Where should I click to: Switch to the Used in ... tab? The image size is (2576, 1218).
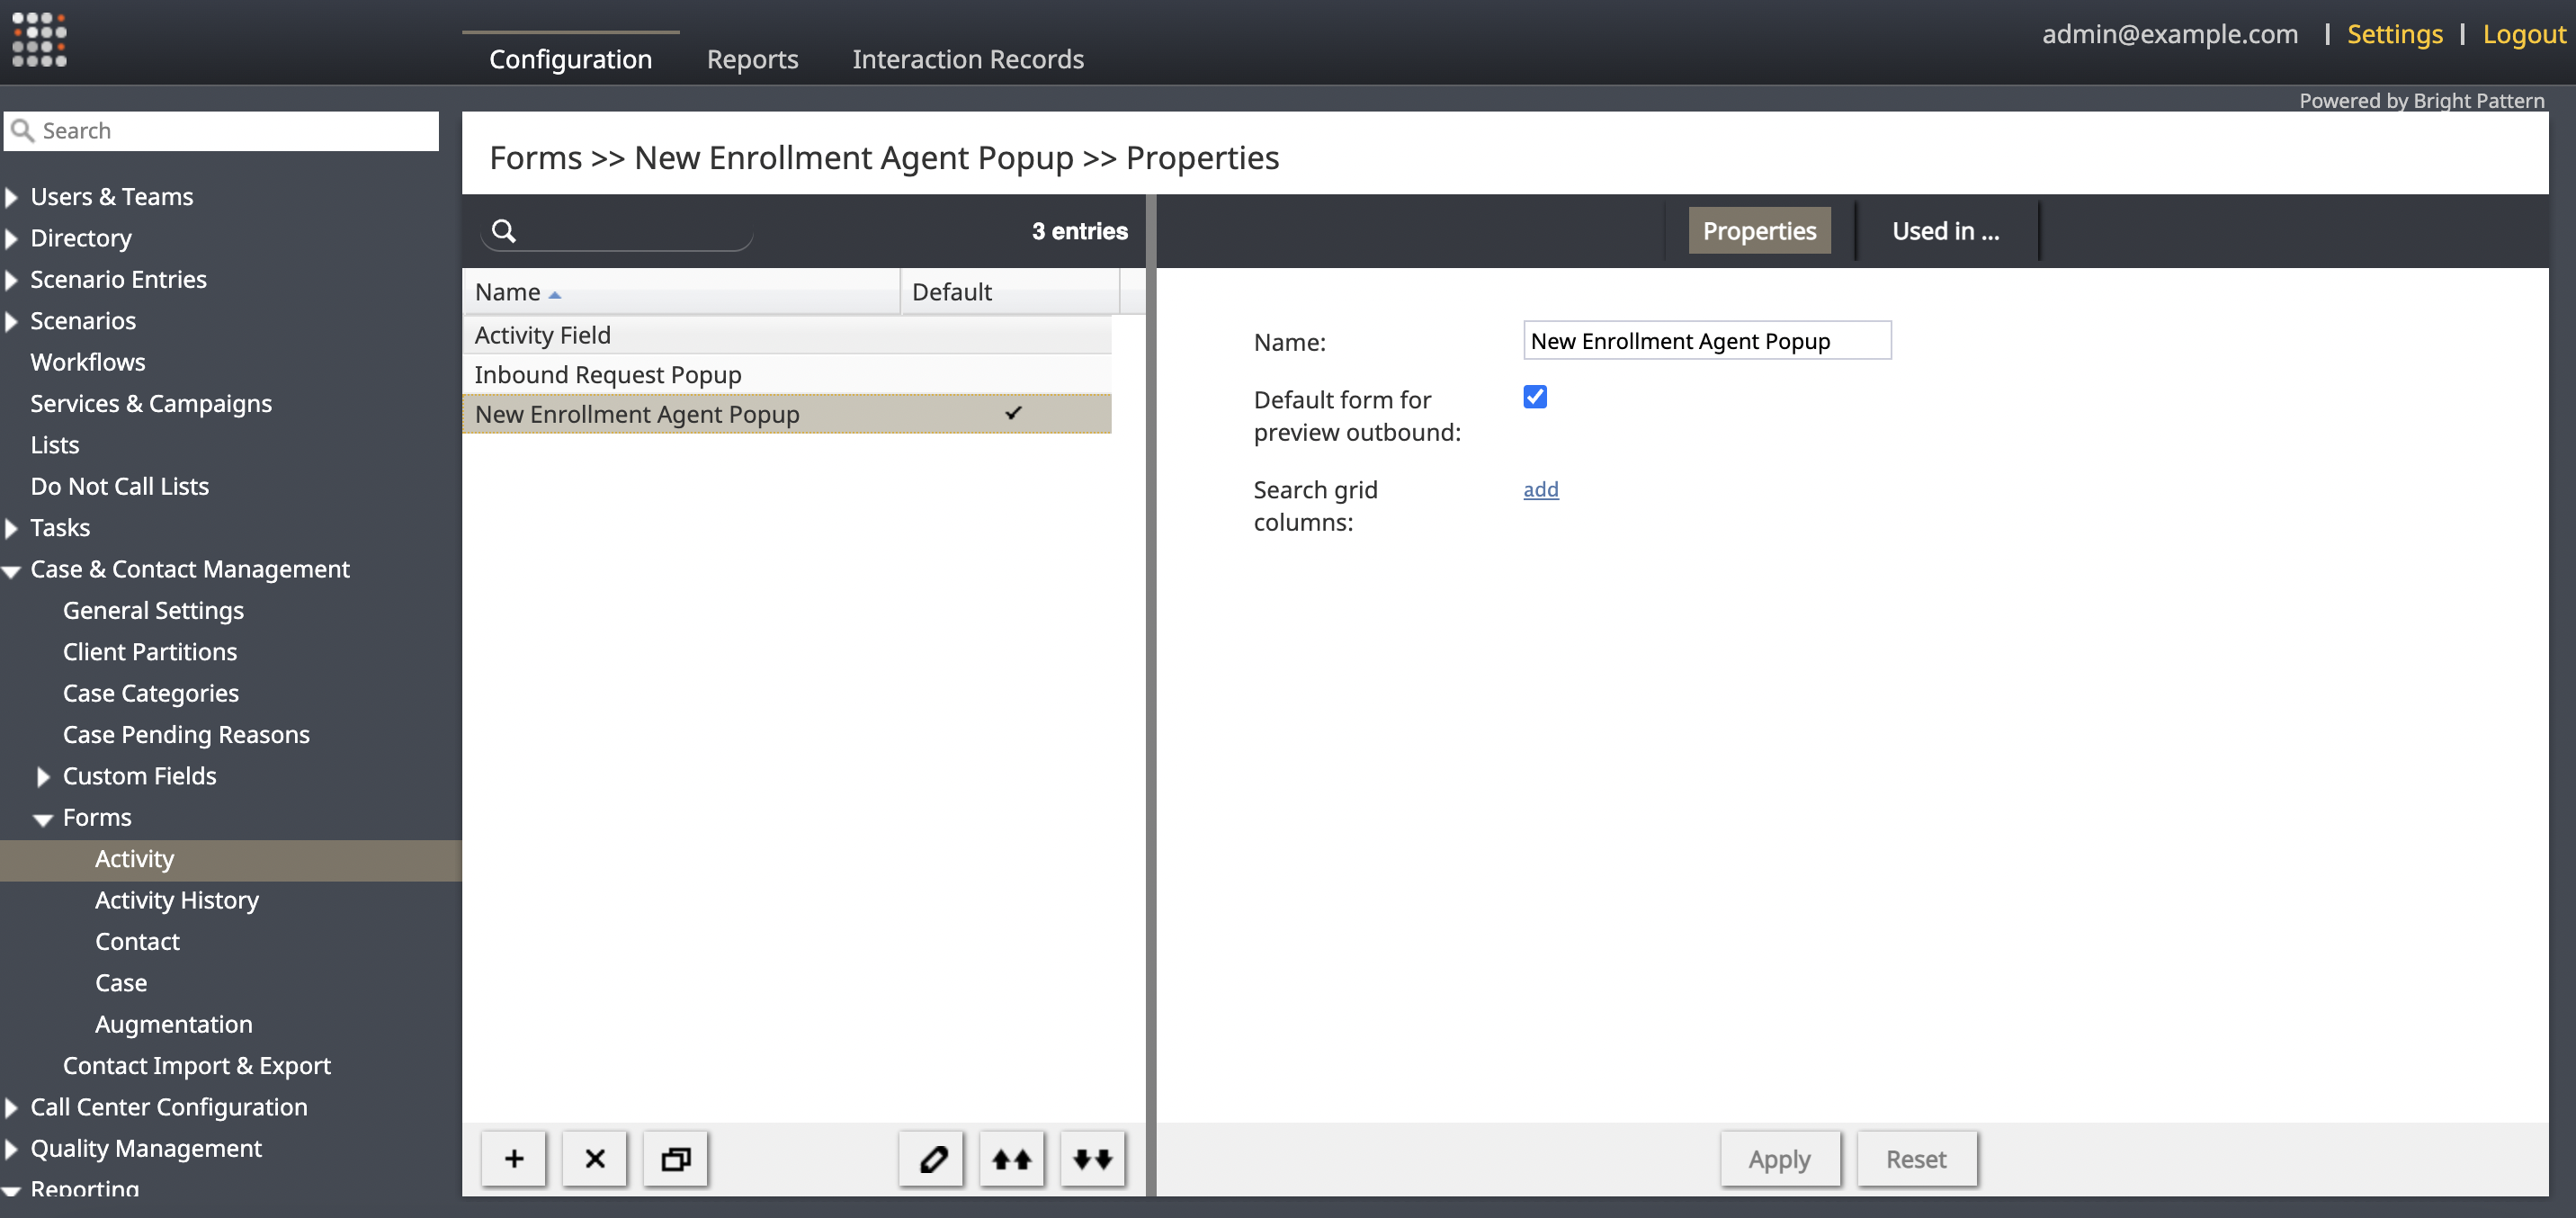[1945, 231]
